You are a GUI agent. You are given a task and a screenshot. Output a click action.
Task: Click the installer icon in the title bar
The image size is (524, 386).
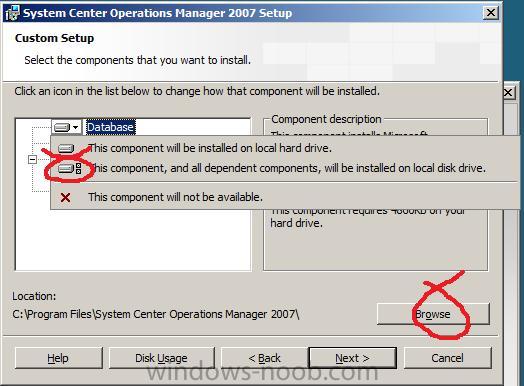point(12,13)
